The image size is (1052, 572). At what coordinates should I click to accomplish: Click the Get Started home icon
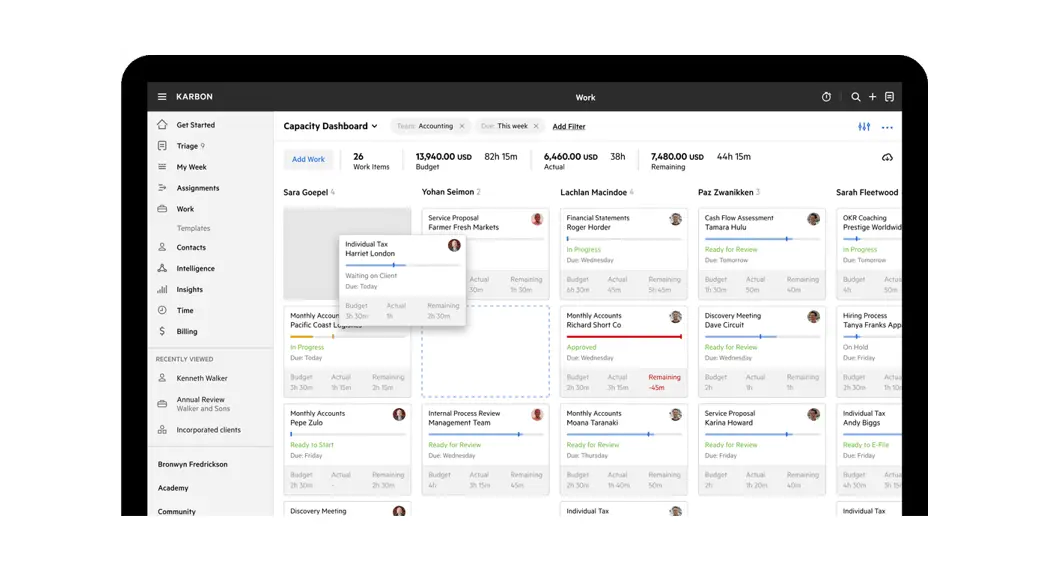pyautogui.click(x=162, y=124)
